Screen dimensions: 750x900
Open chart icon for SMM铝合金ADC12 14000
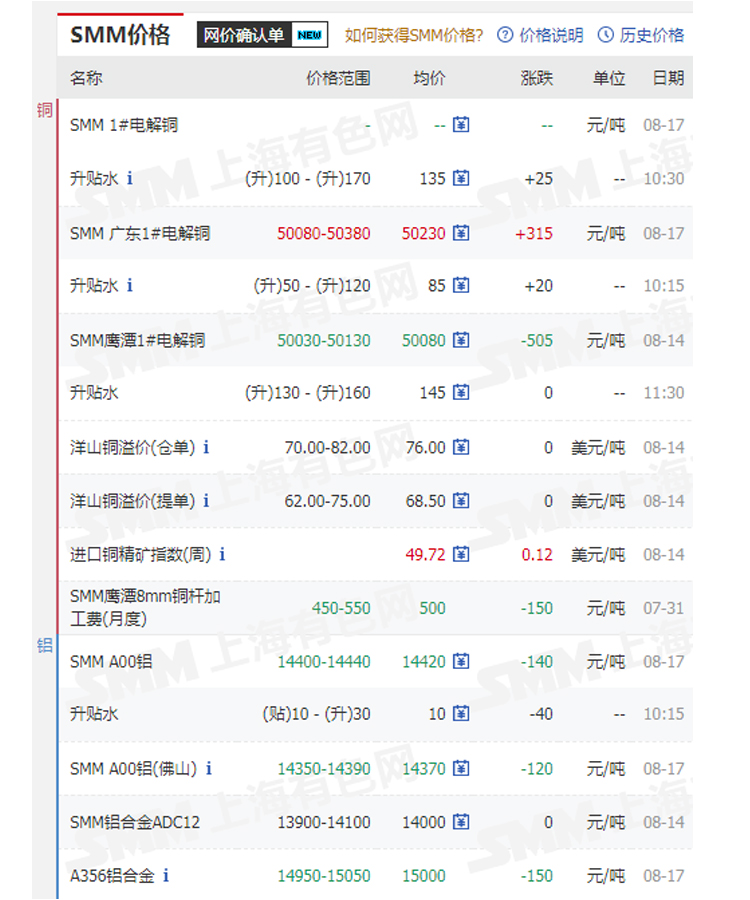pyautogui.click(x=461, y=822)
